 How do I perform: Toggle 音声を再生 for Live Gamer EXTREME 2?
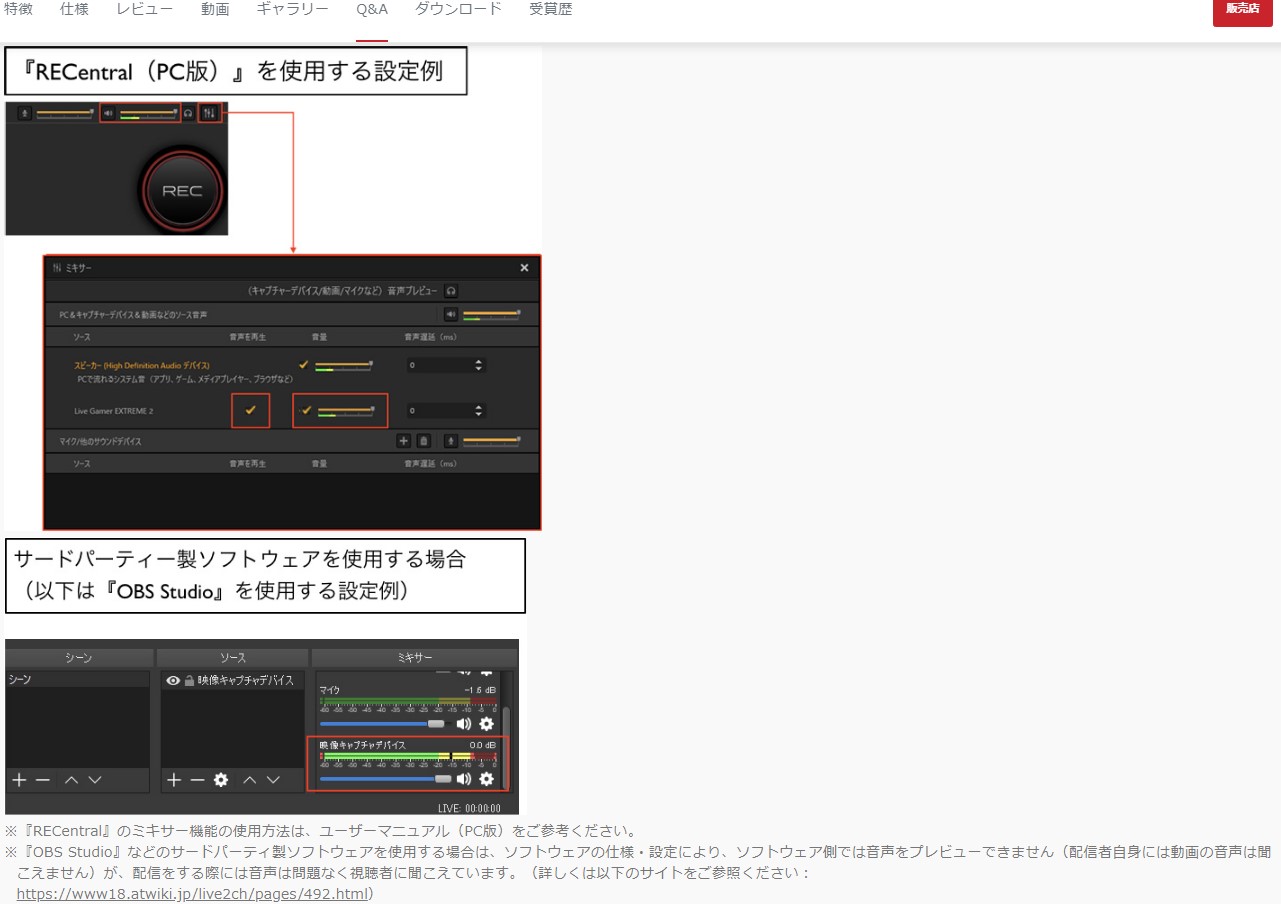[250, 410]
